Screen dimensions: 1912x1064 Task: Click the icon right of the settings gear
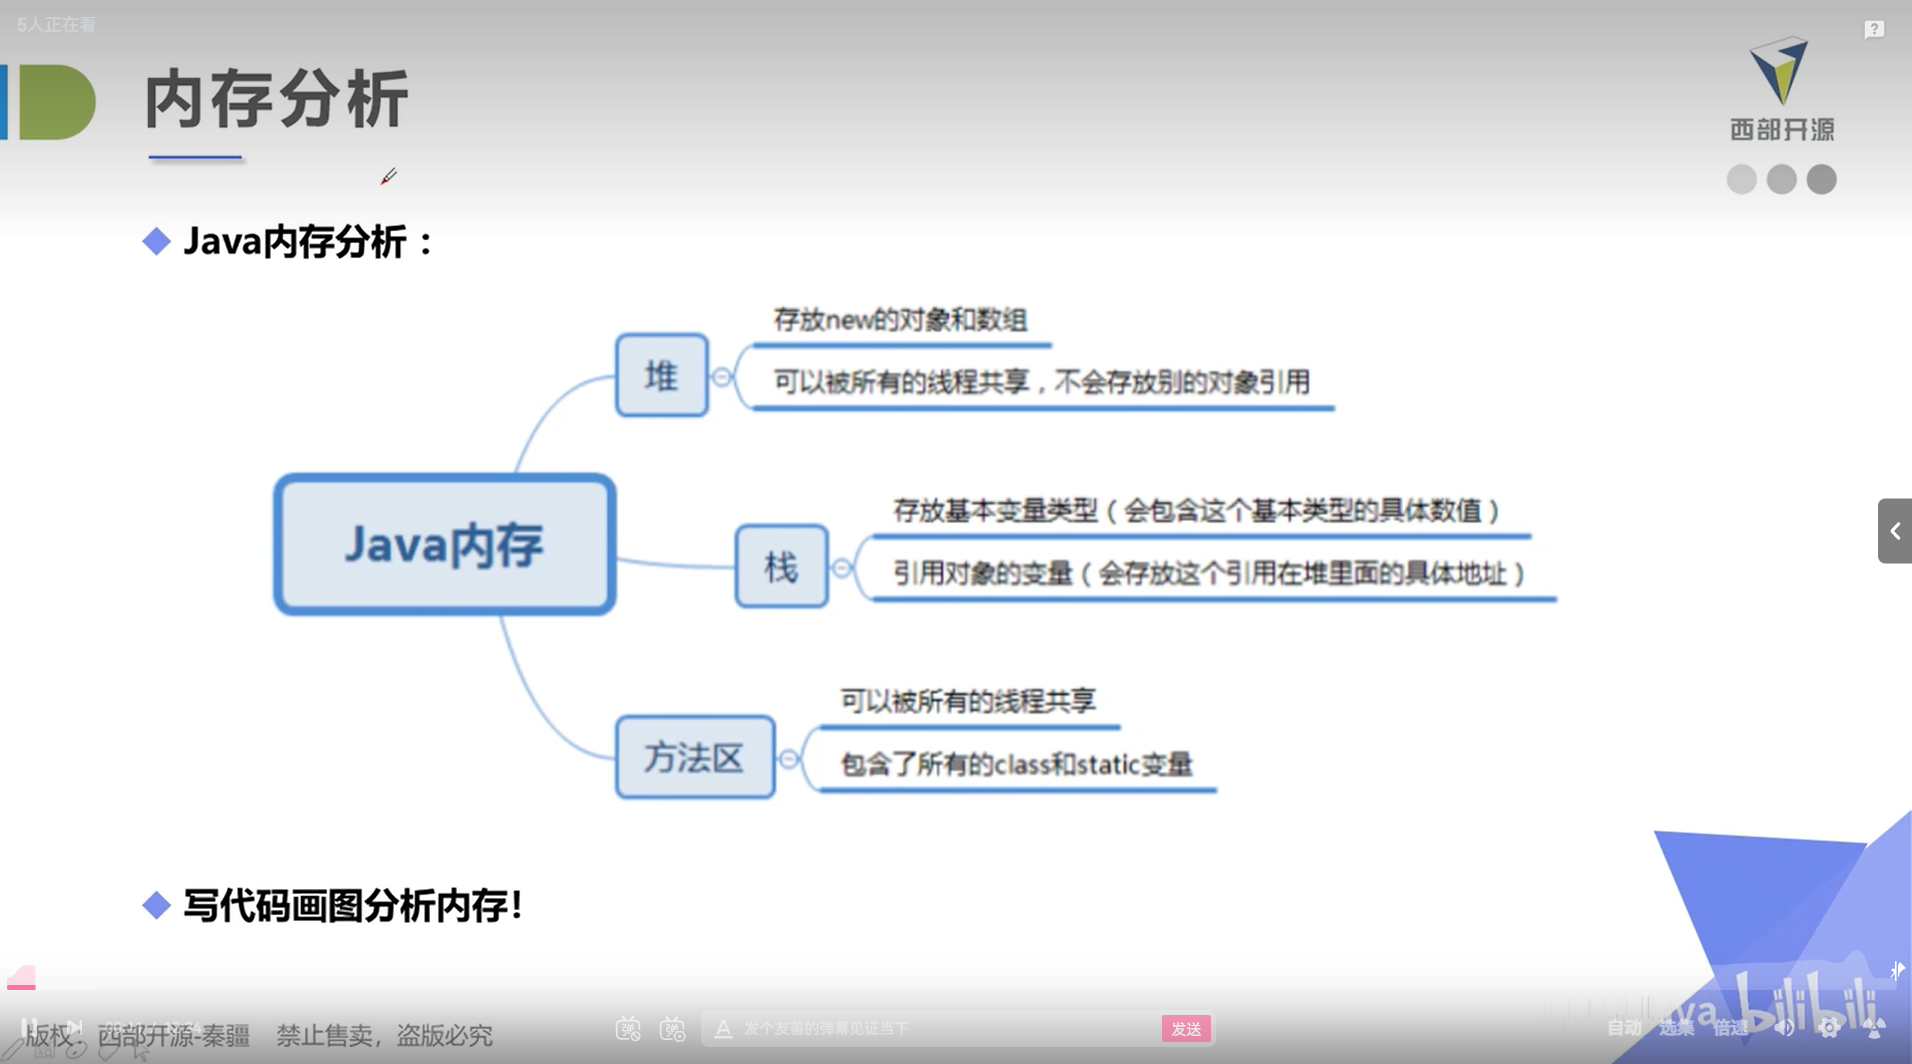pyautogui.click(x=1875, y=1028)
